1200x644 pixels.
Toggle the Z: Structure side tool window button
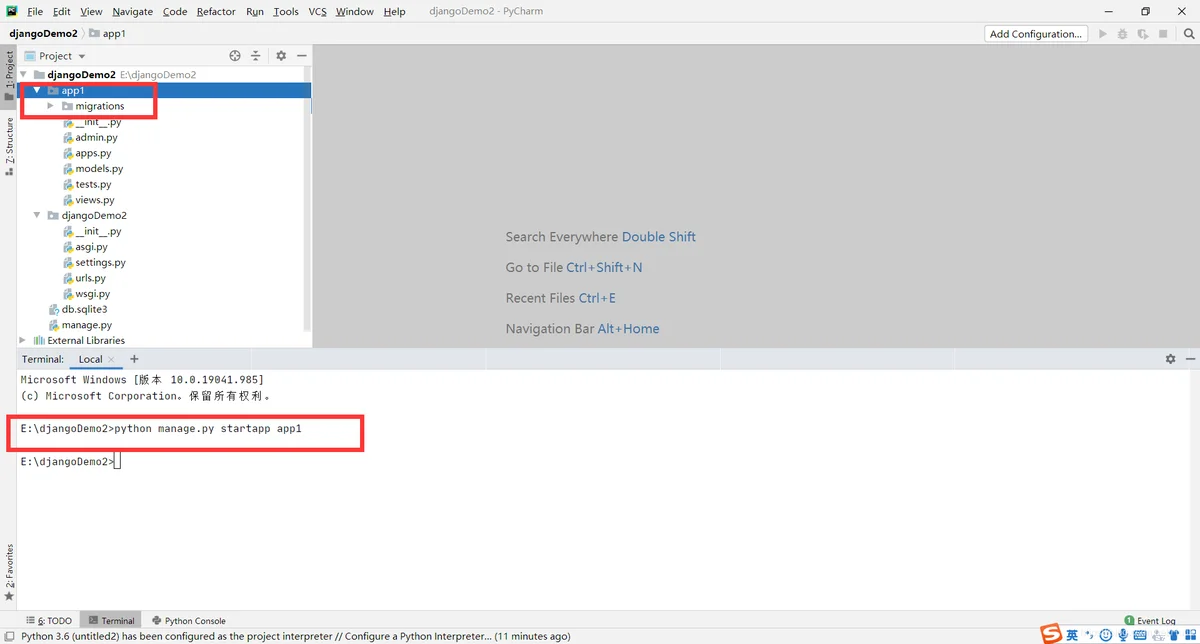click(9, 147)
